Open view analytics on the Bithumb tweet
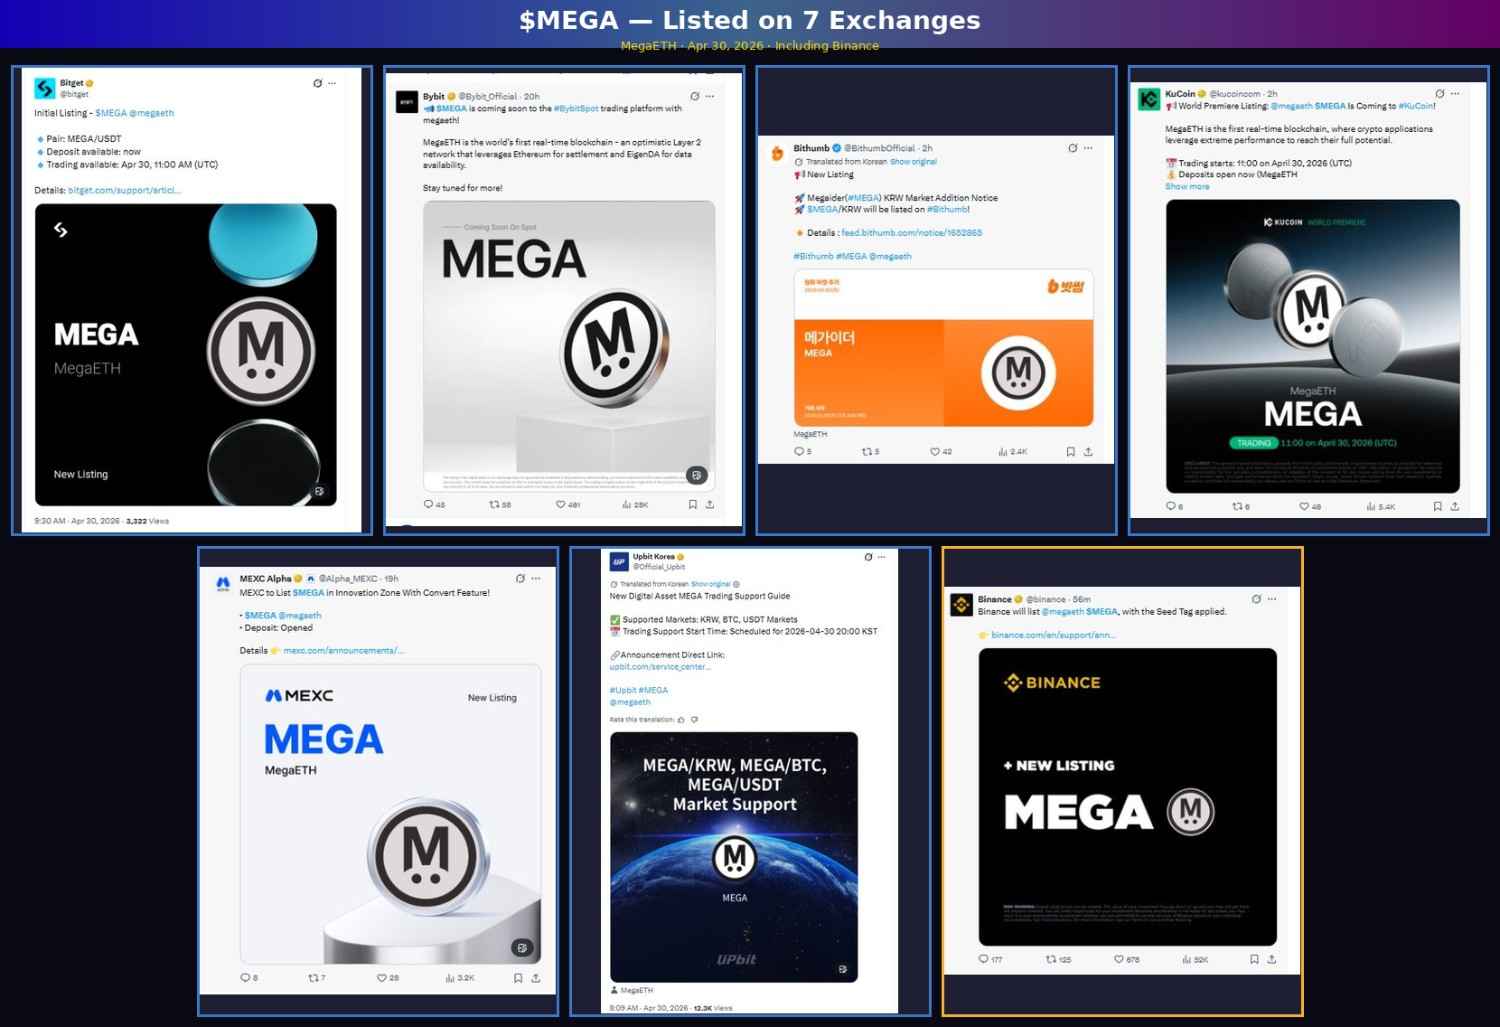This screenshot has height=1027, width=1500. (1005, 451)
